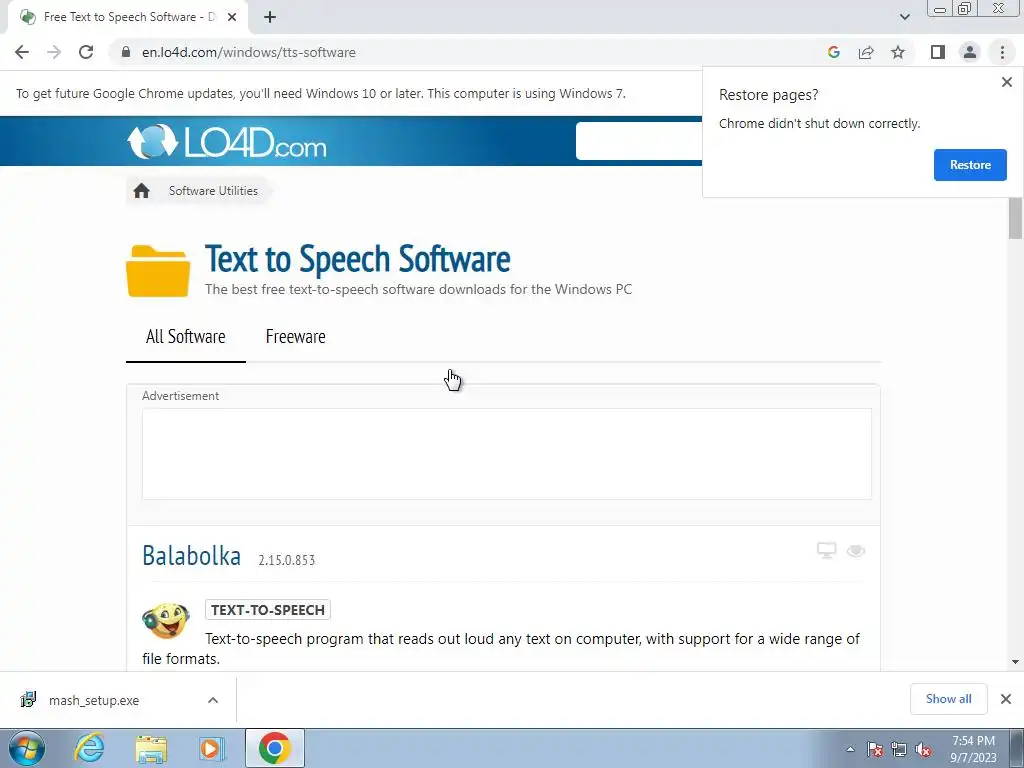This screenshot has width=1024, height=768.
Task: Click the address bar URL text
Action: point(249,52)
